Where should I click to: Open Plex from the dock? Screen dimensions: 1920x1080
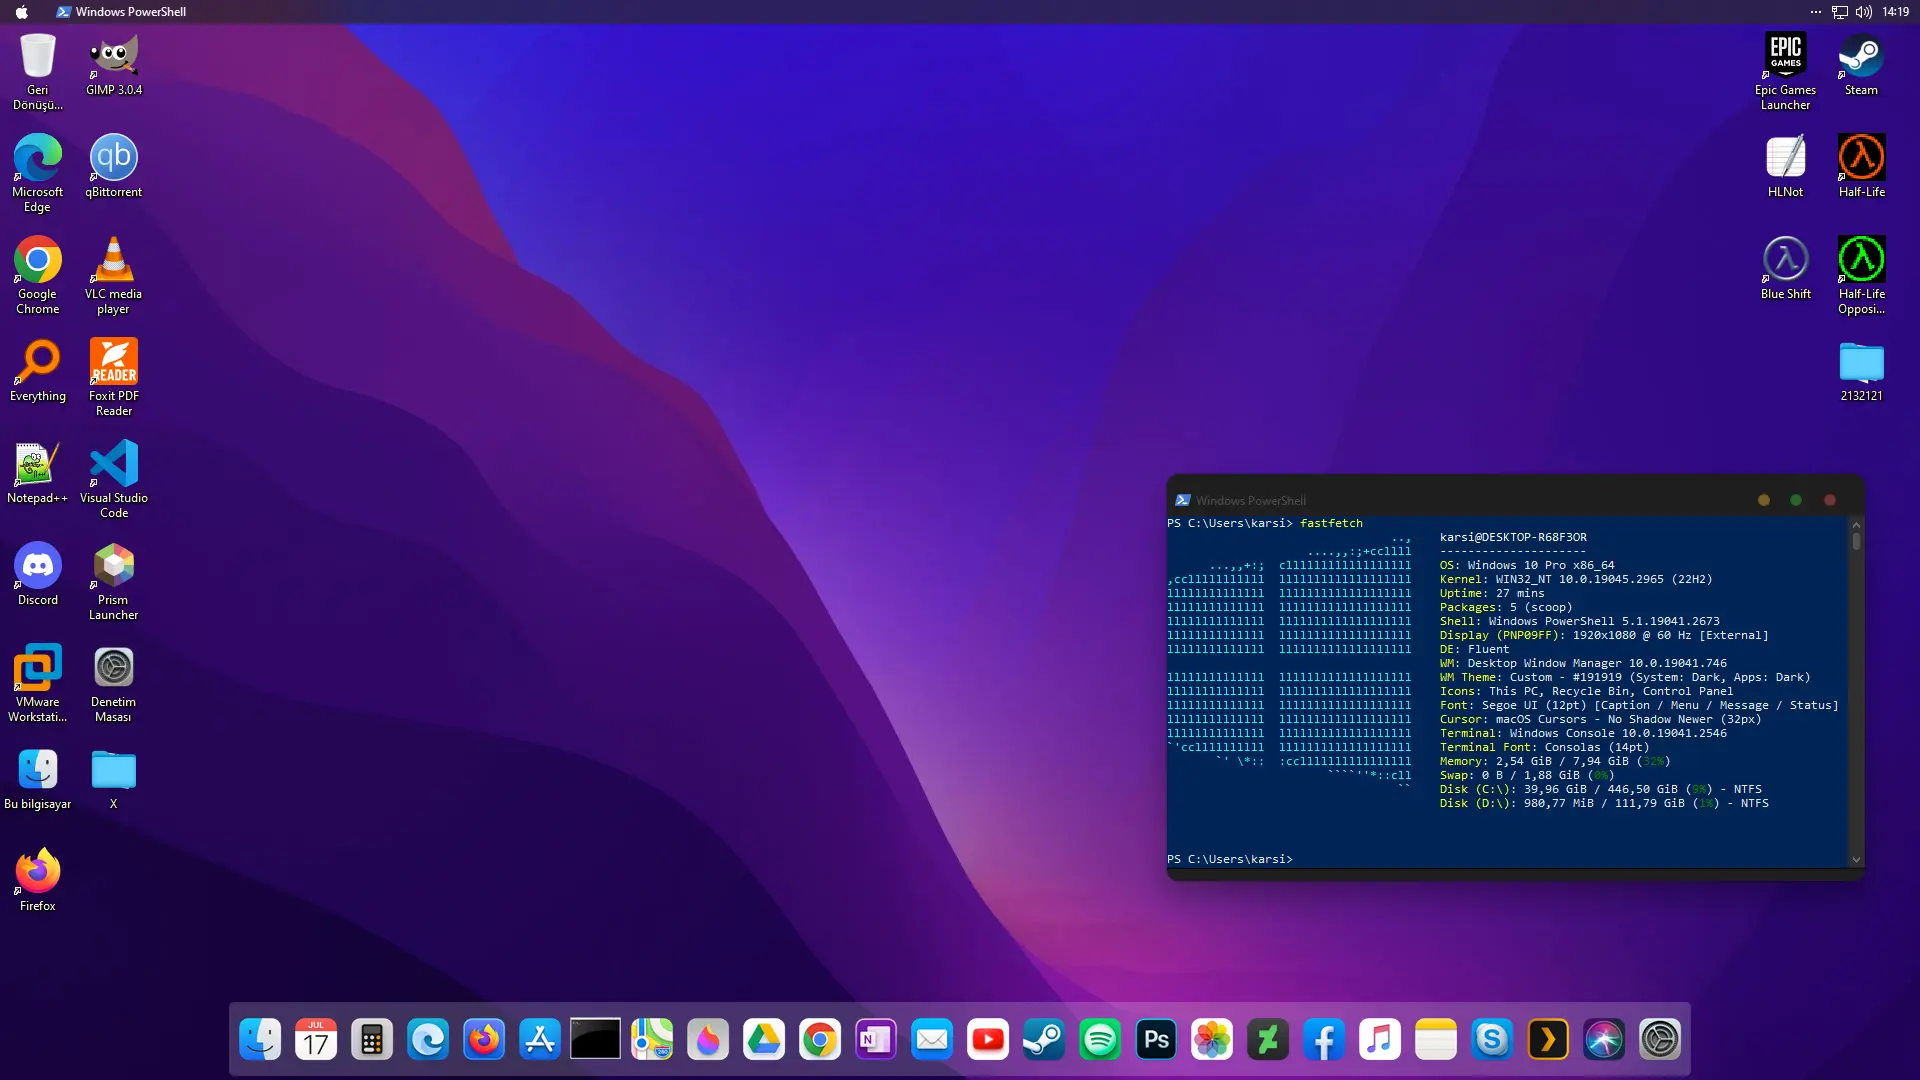point(1548,1040)
